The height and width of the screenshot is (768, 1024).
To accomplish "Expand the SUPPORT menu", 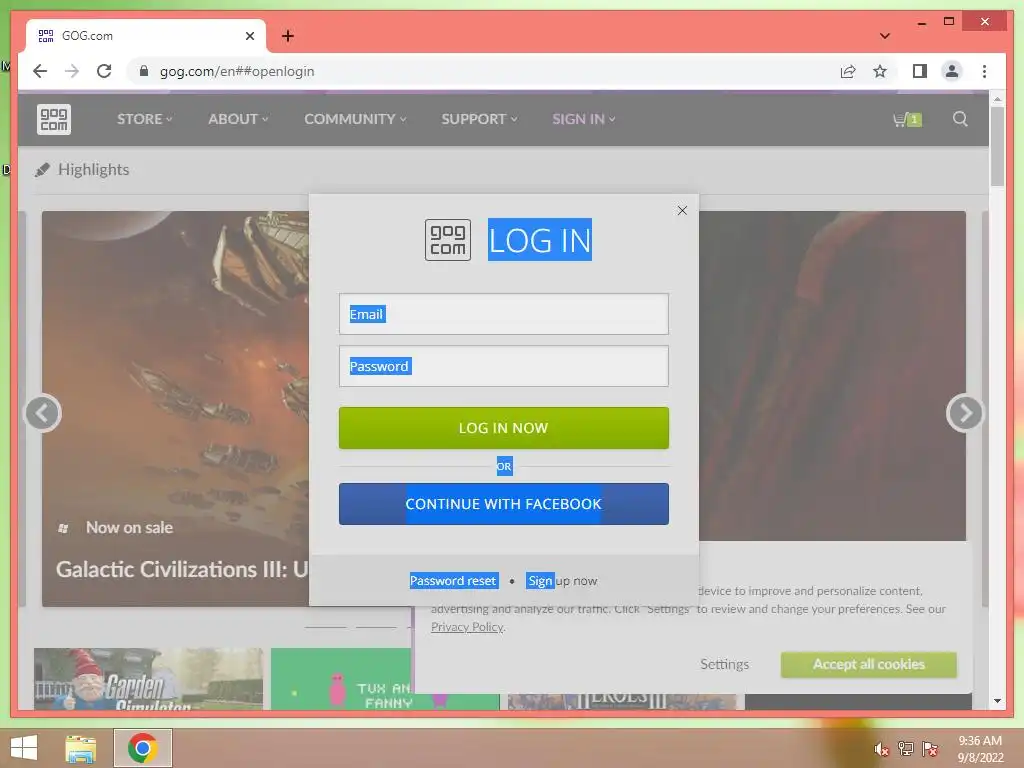I will 479,119.
